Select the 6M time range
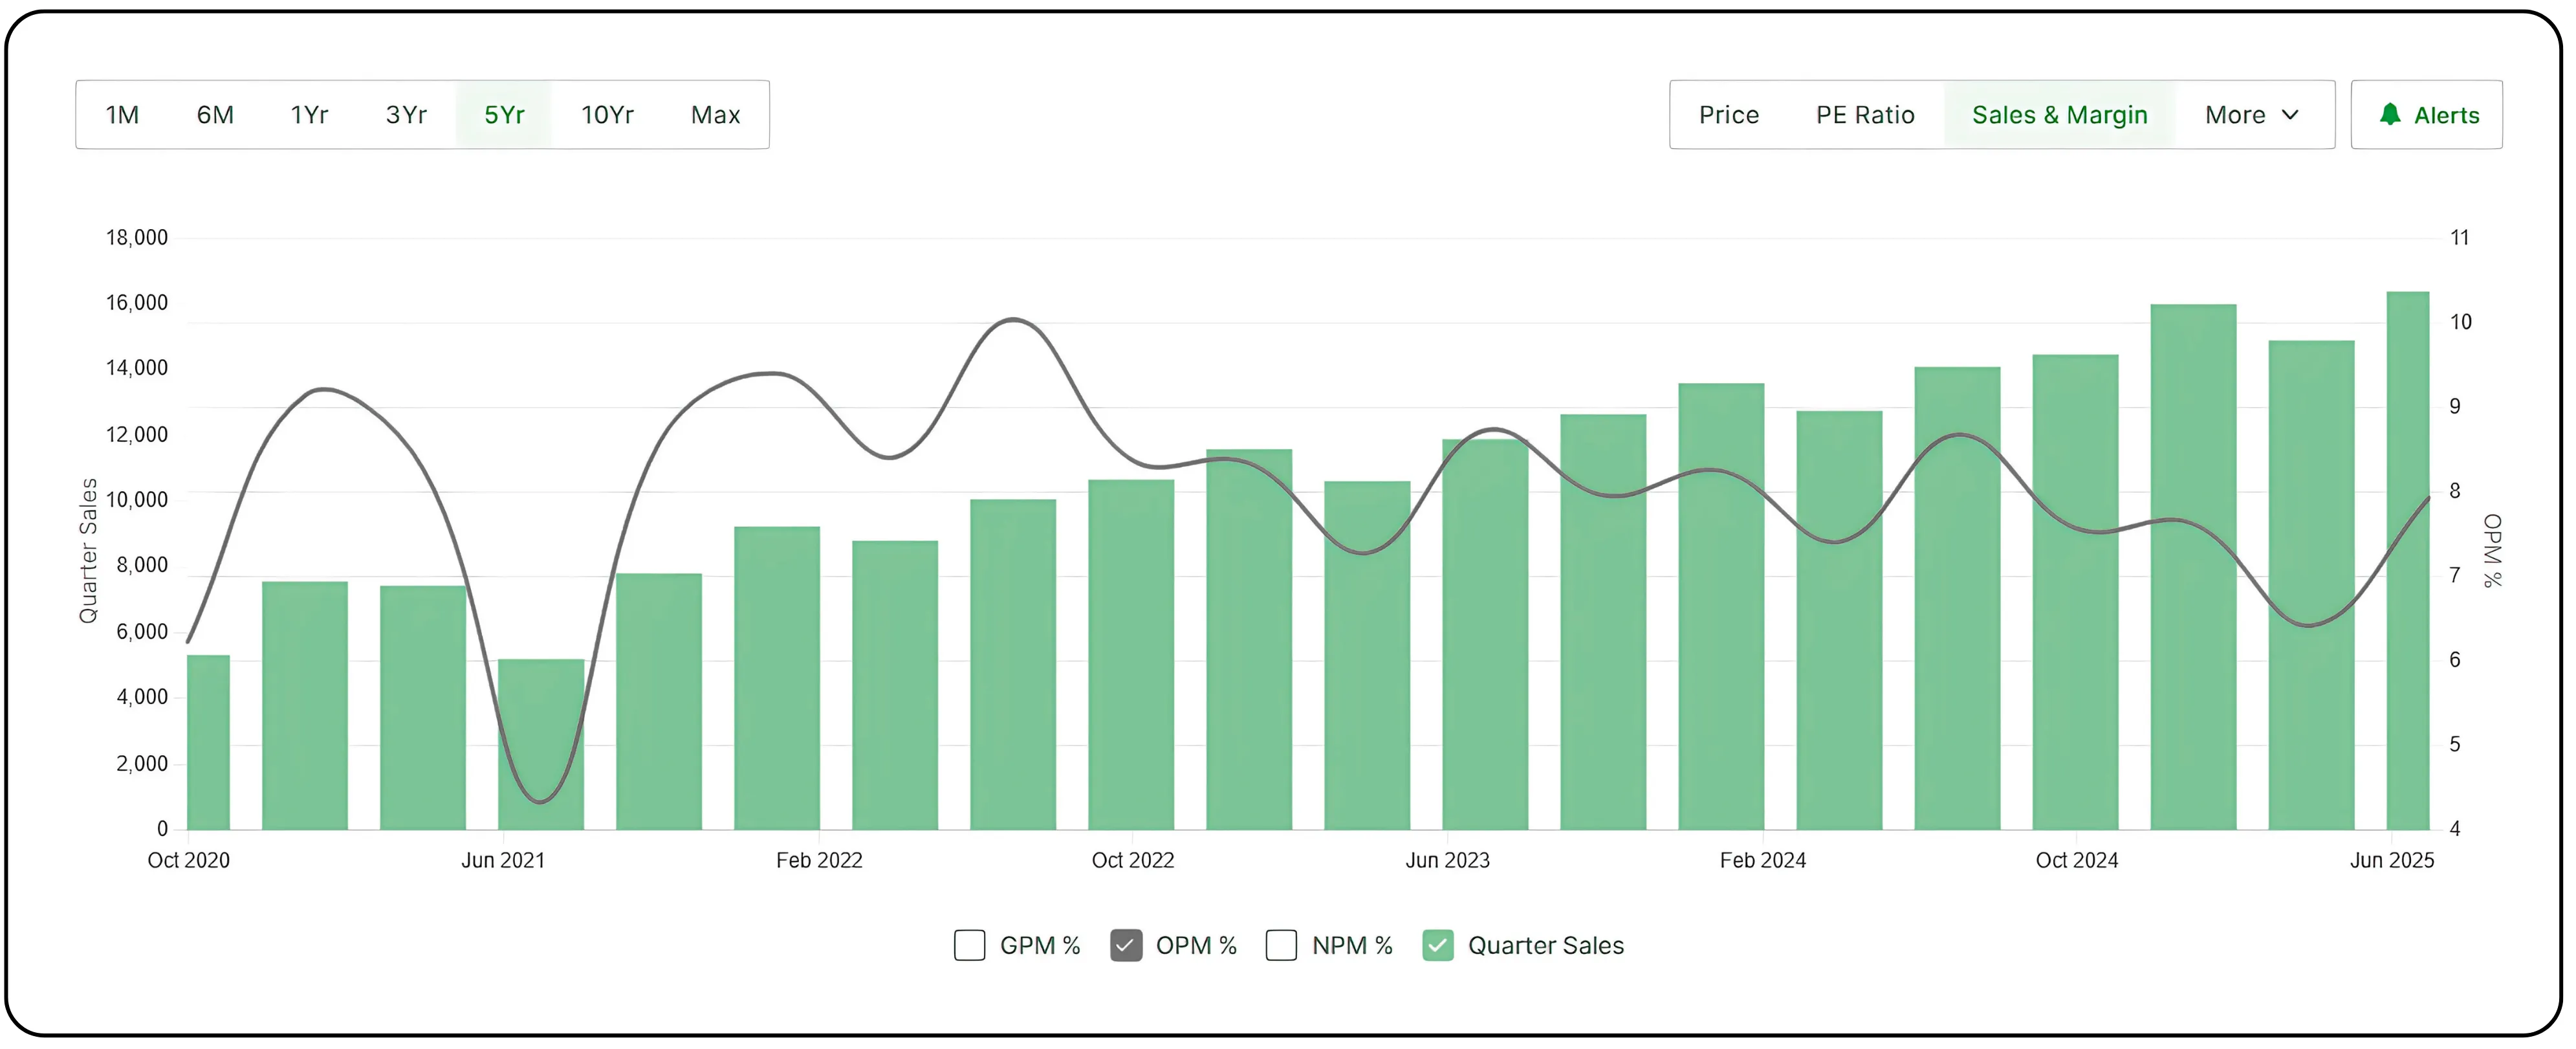Screen dimensions: 2576x1049 point(215,114)
